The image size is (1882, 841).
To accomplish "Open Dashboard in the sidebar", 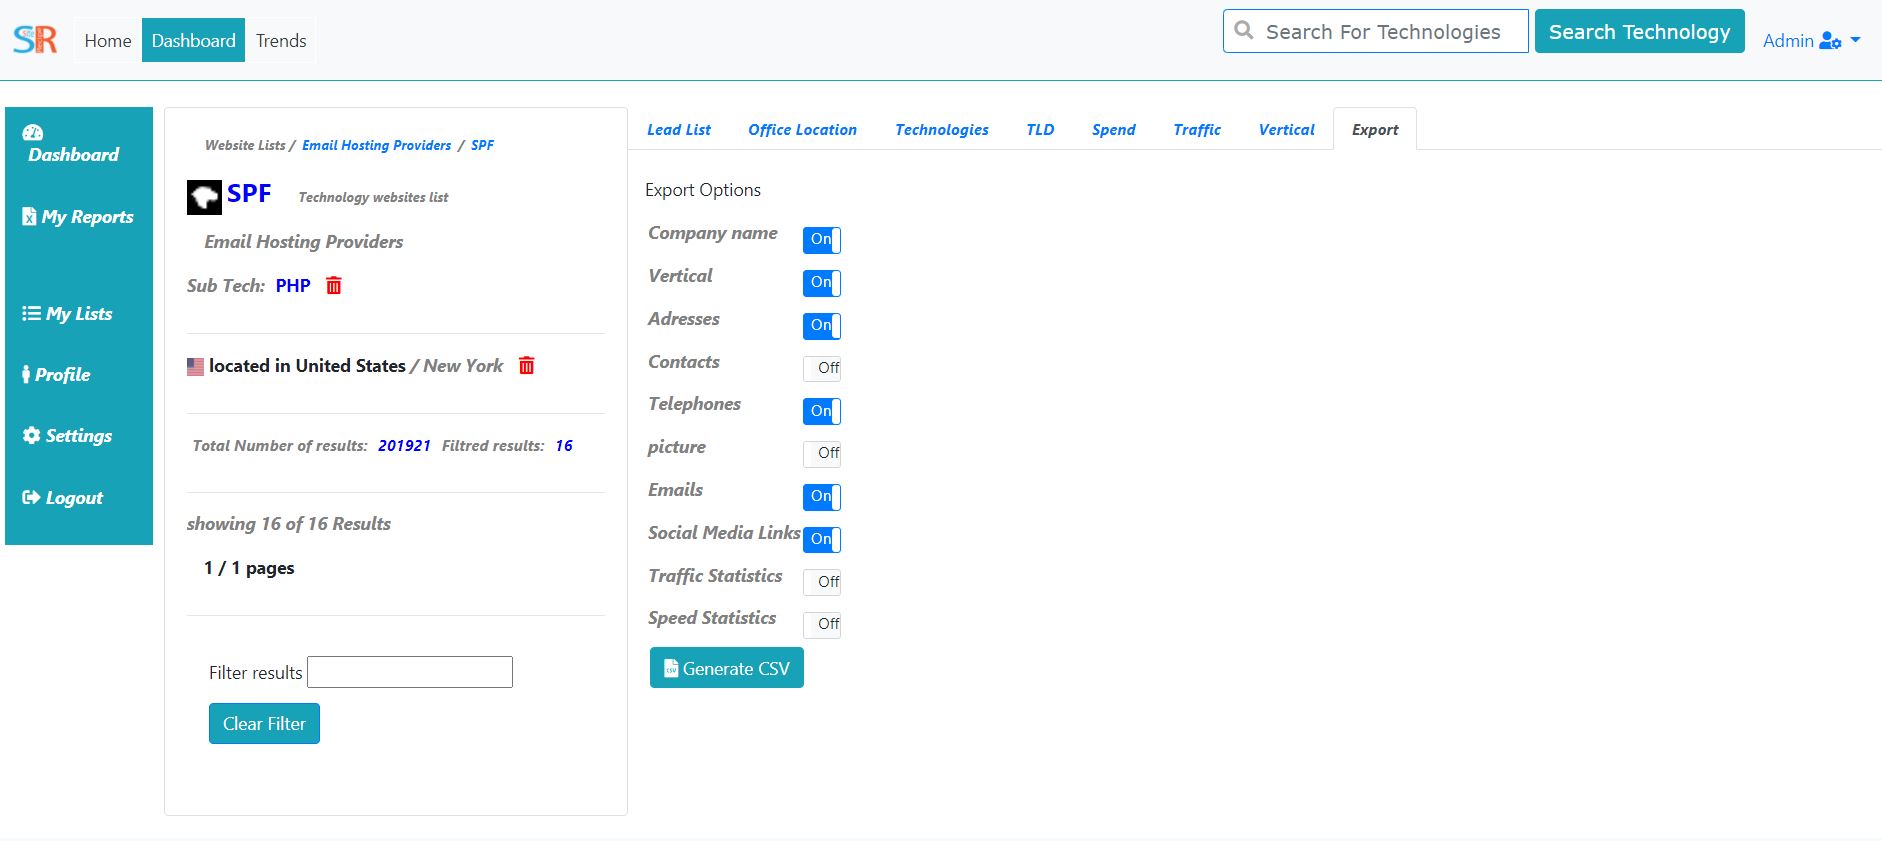I will tap(73, 145).
